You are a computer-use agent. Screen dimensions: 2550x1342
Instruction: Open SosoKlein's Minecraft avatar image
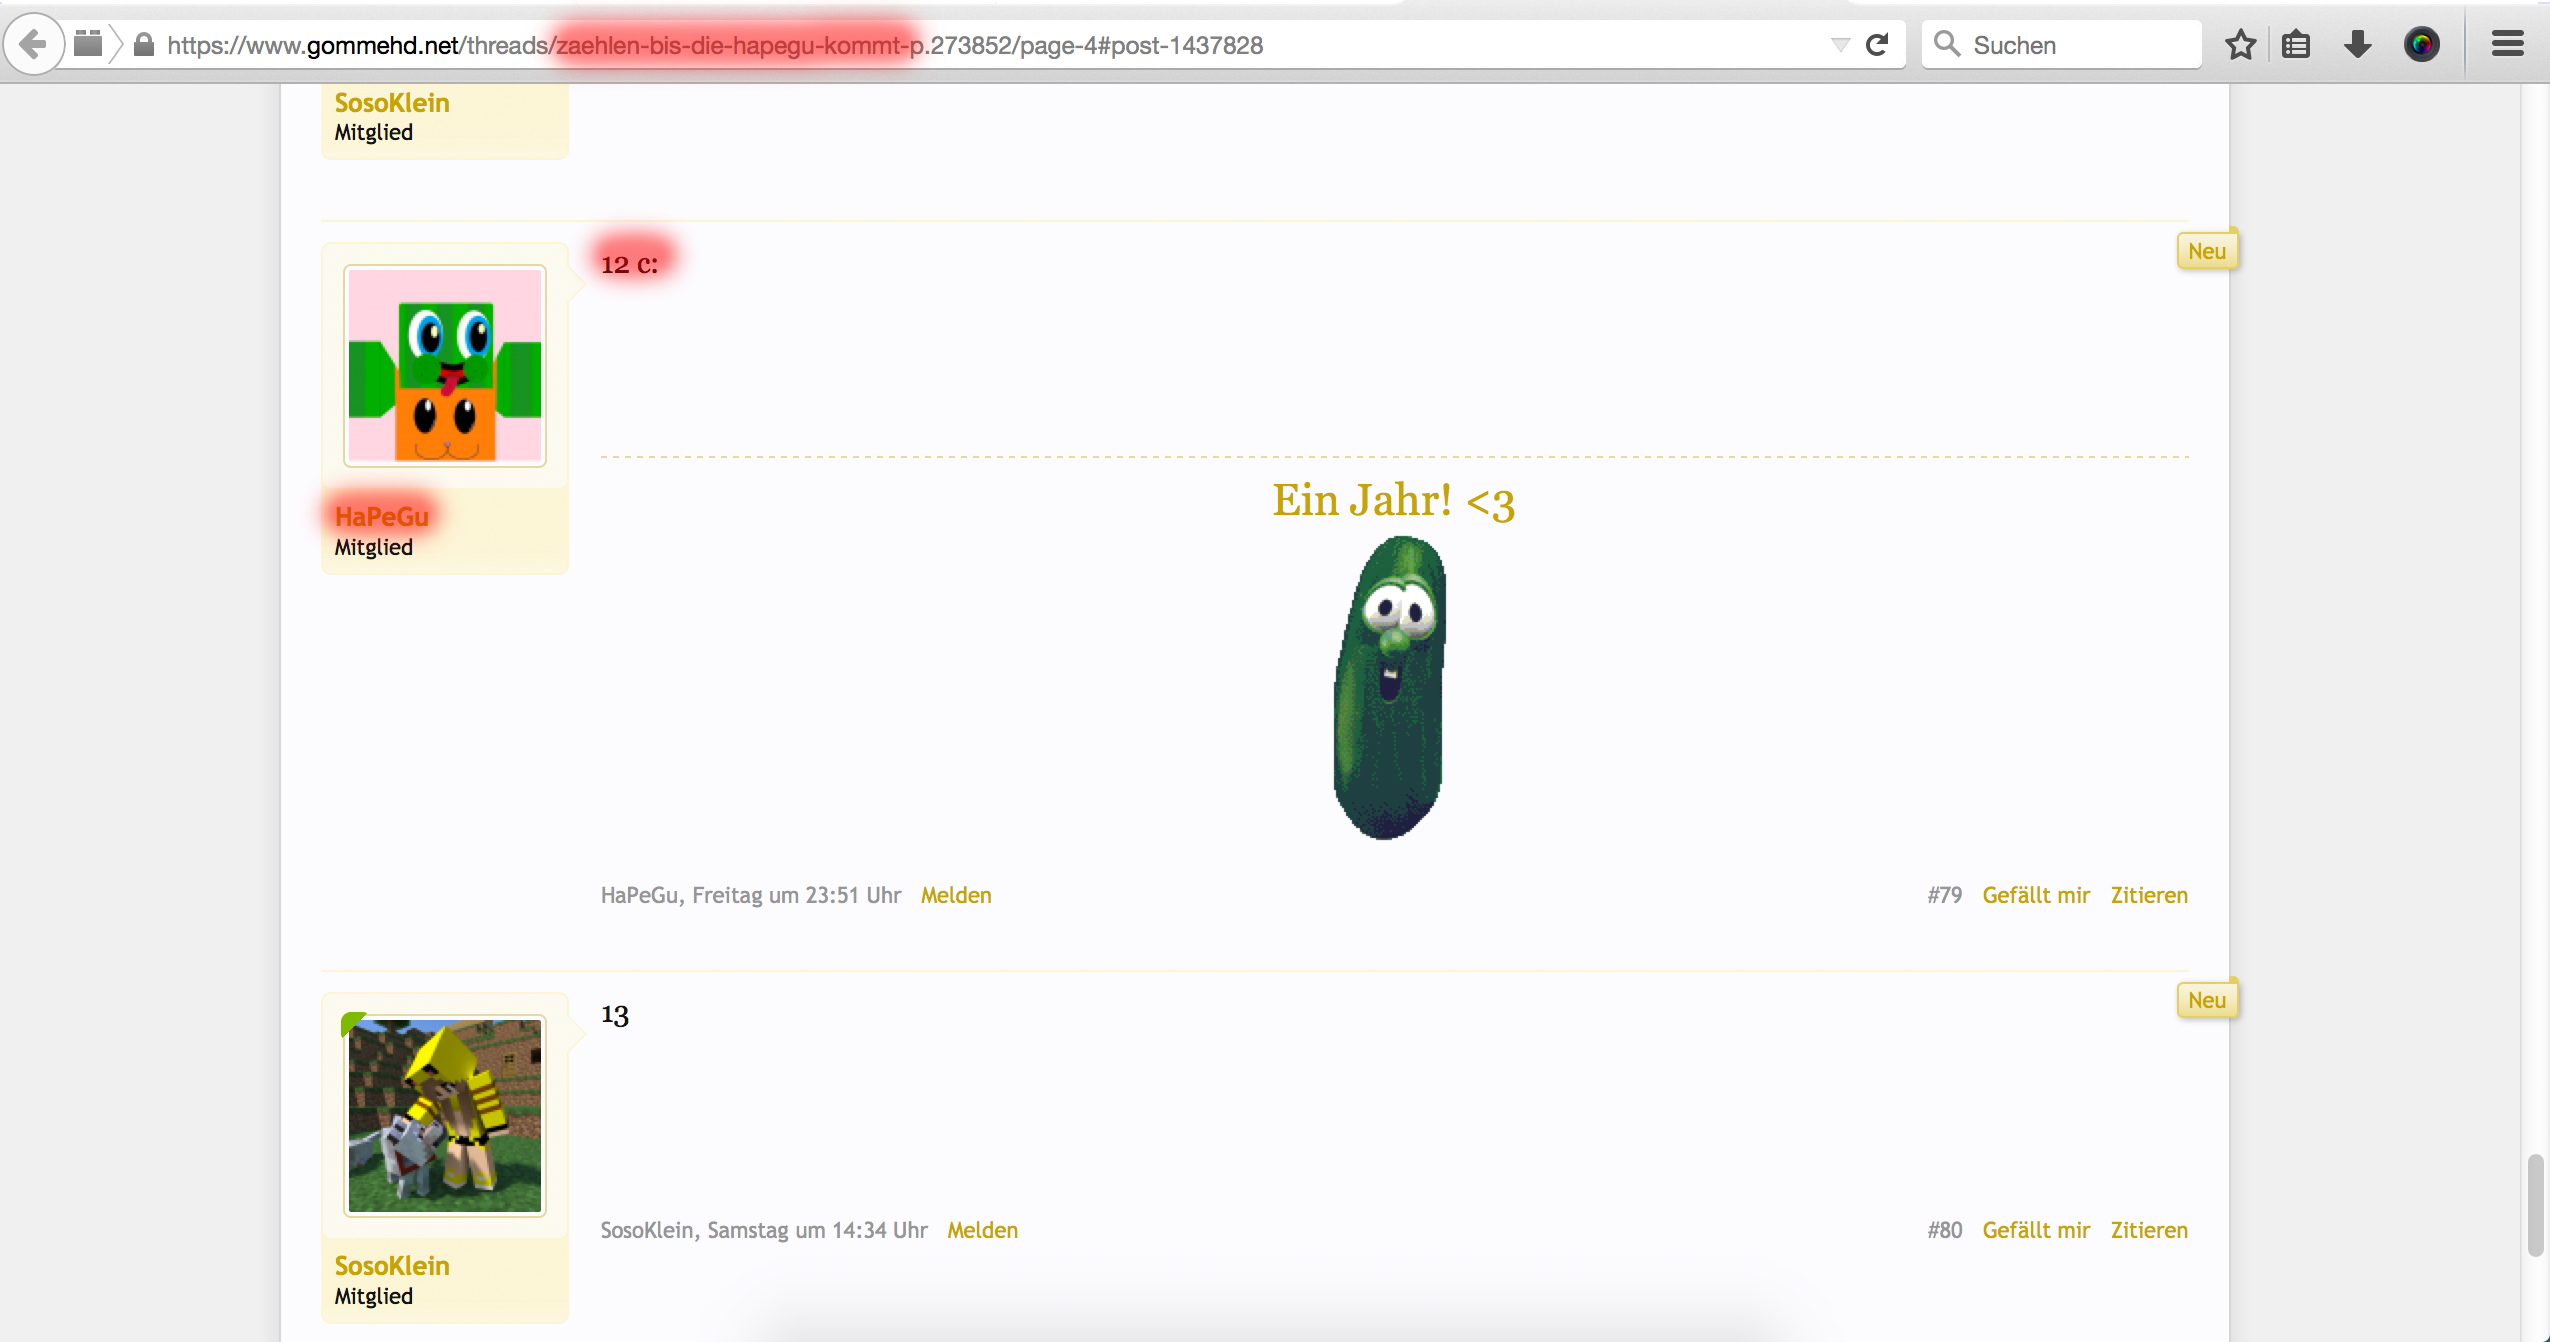click(x=445, y=1116)
